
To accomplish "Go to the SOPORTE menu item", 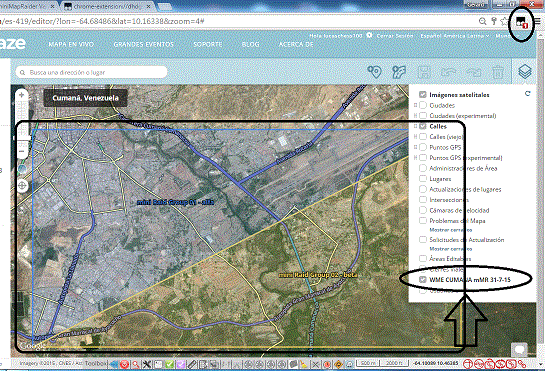I will pos(208,45).
